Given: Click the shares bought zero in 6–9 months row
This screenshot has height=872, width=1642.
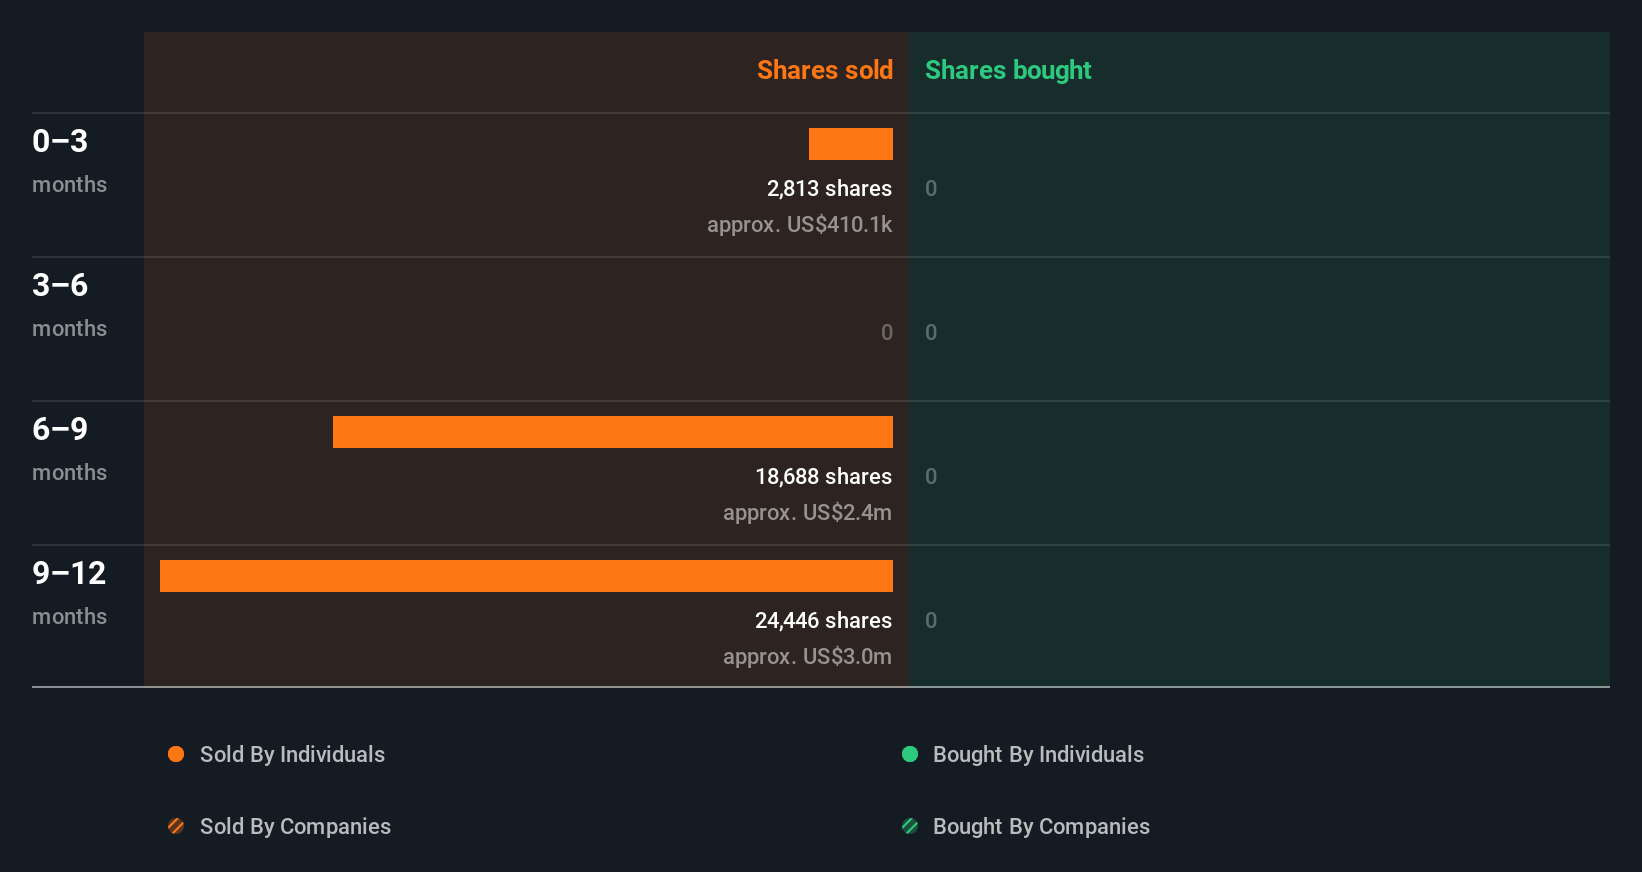Looking at the screenshot, I should point(931,476).
